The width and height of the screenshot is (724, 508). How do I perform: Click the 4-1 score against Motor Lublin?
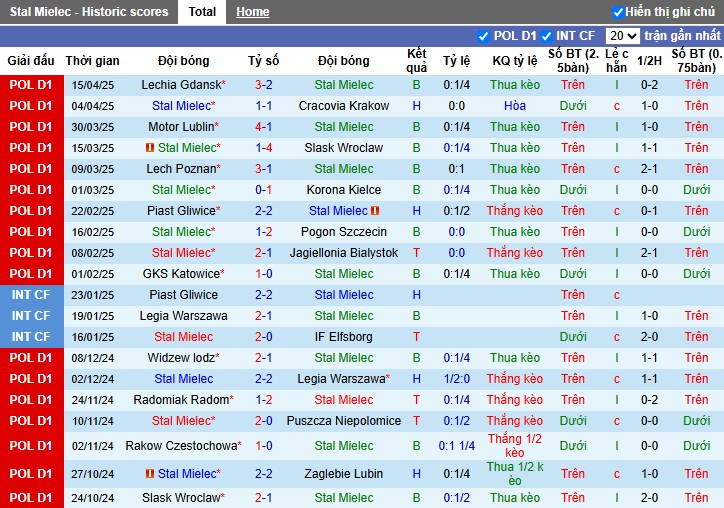point(264,127)
